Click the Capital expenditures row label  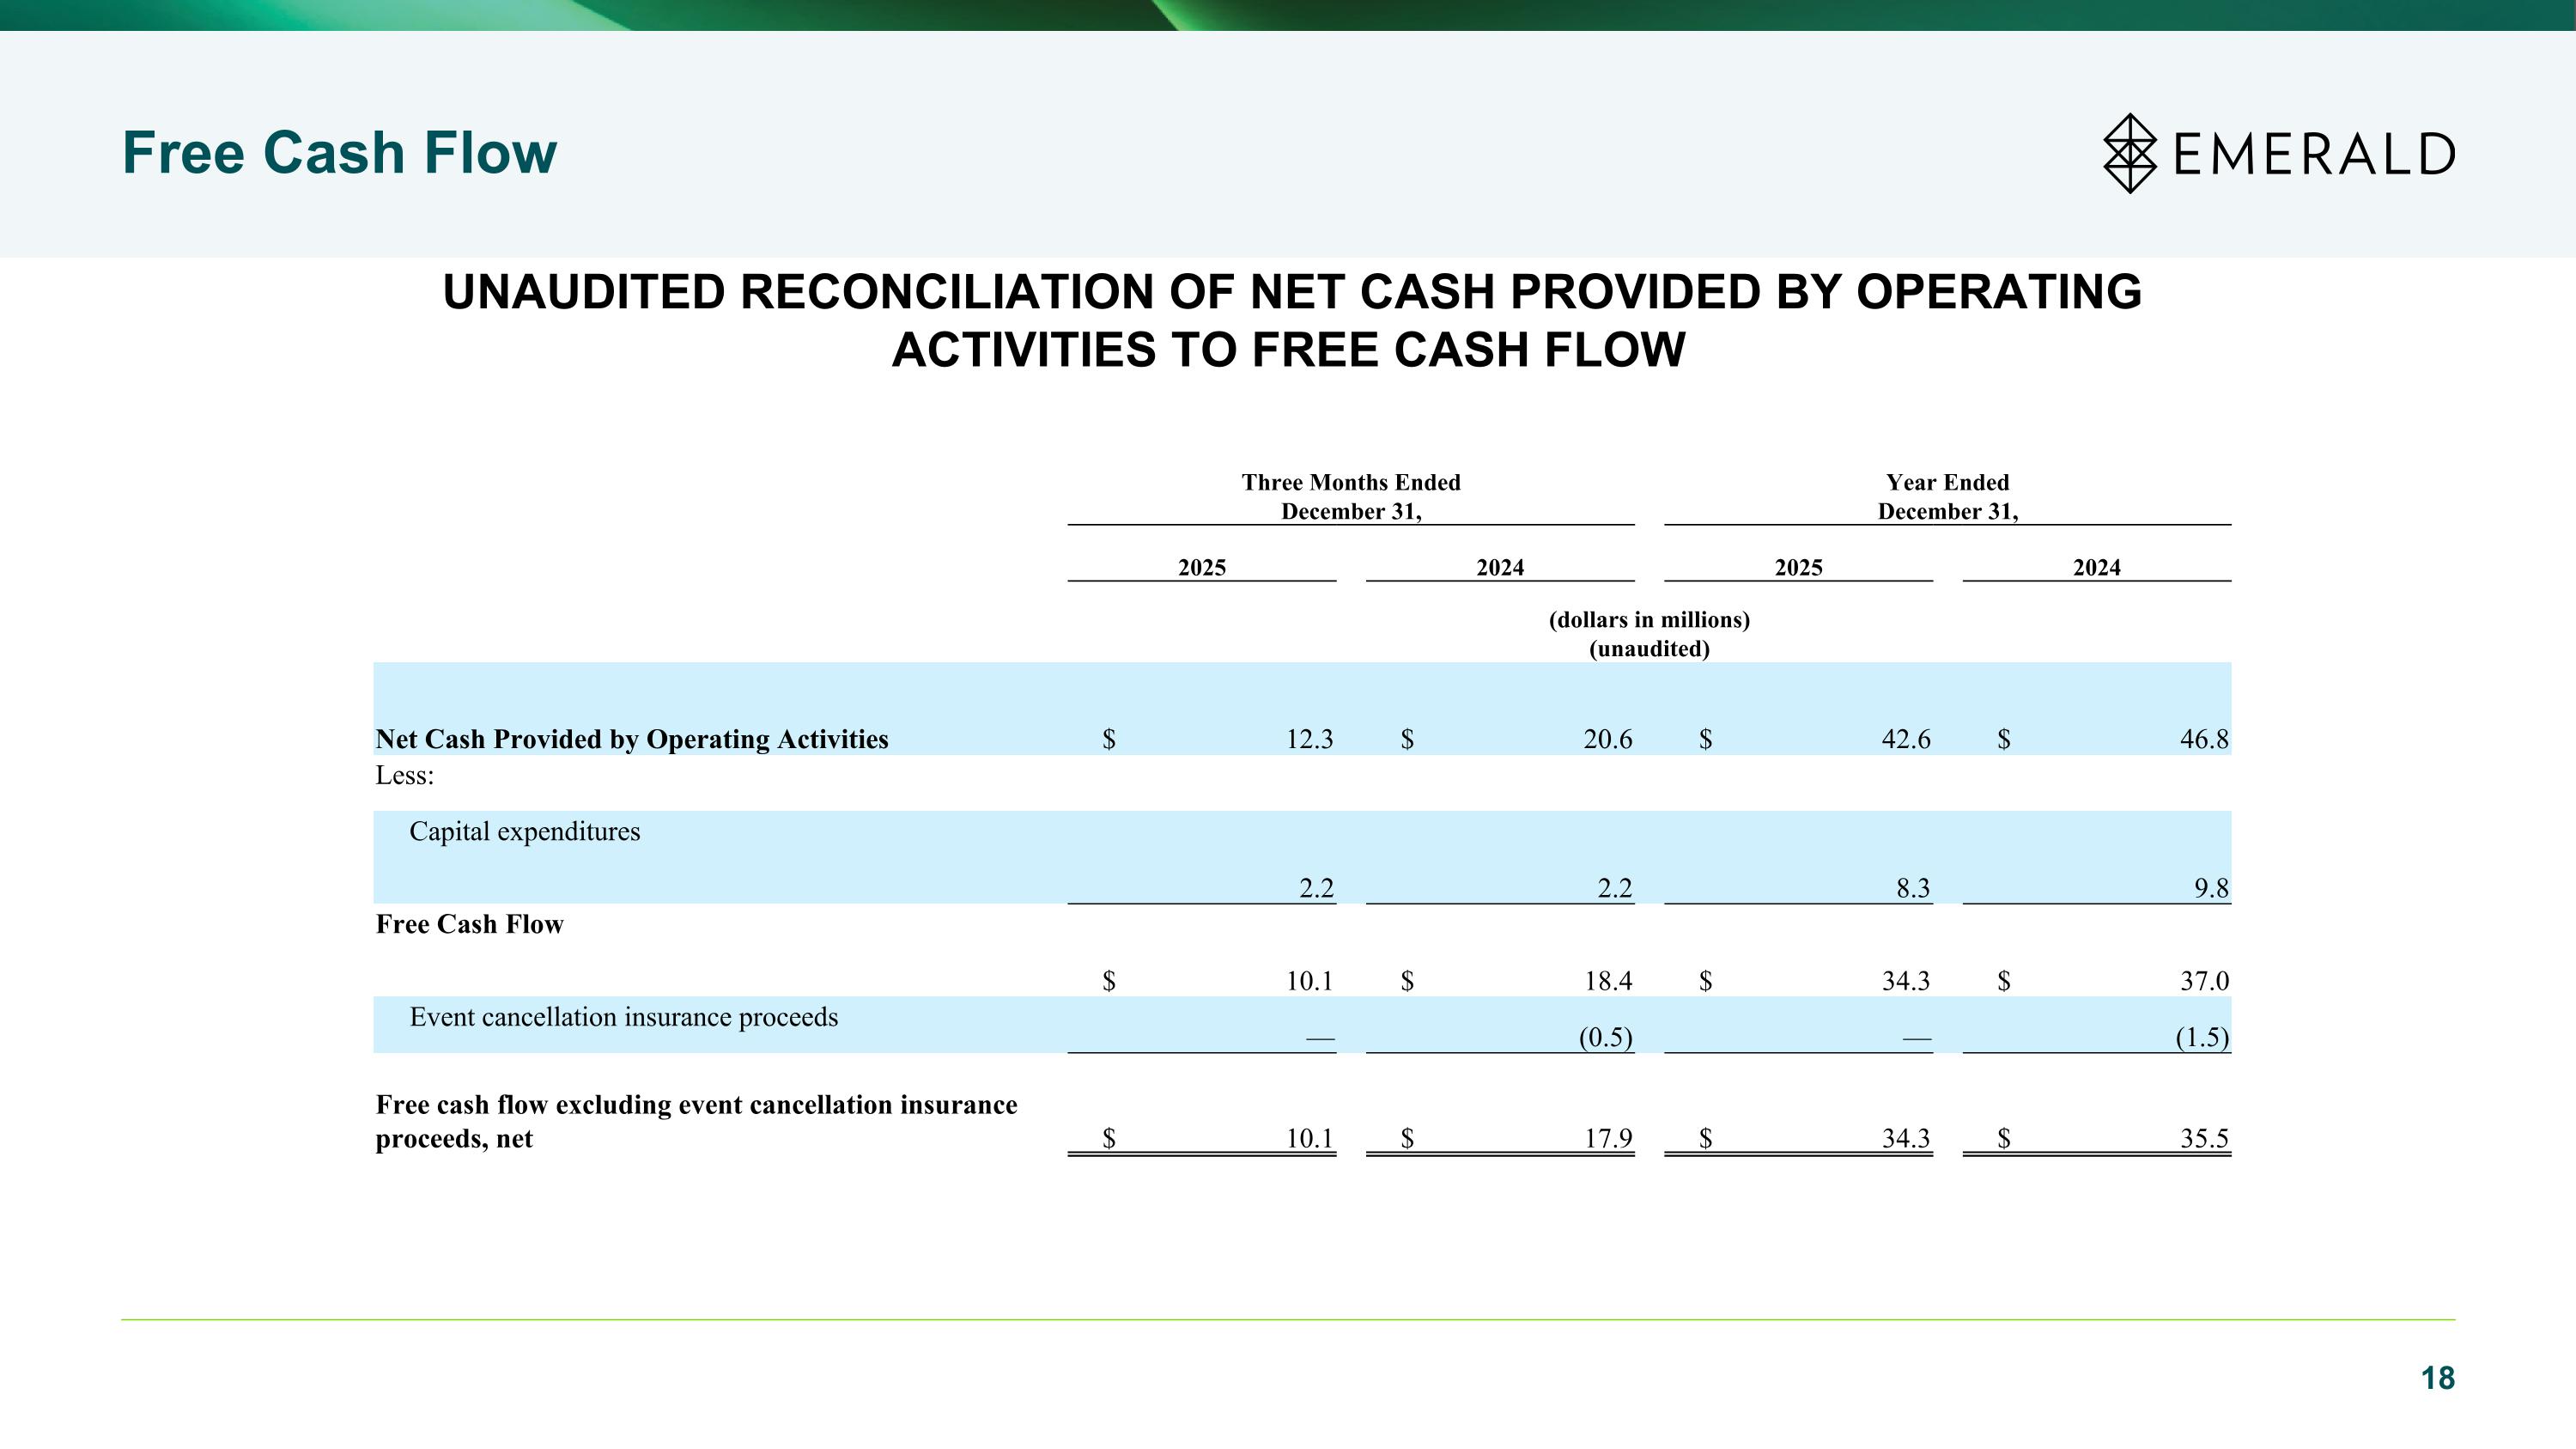pos(524,831)
